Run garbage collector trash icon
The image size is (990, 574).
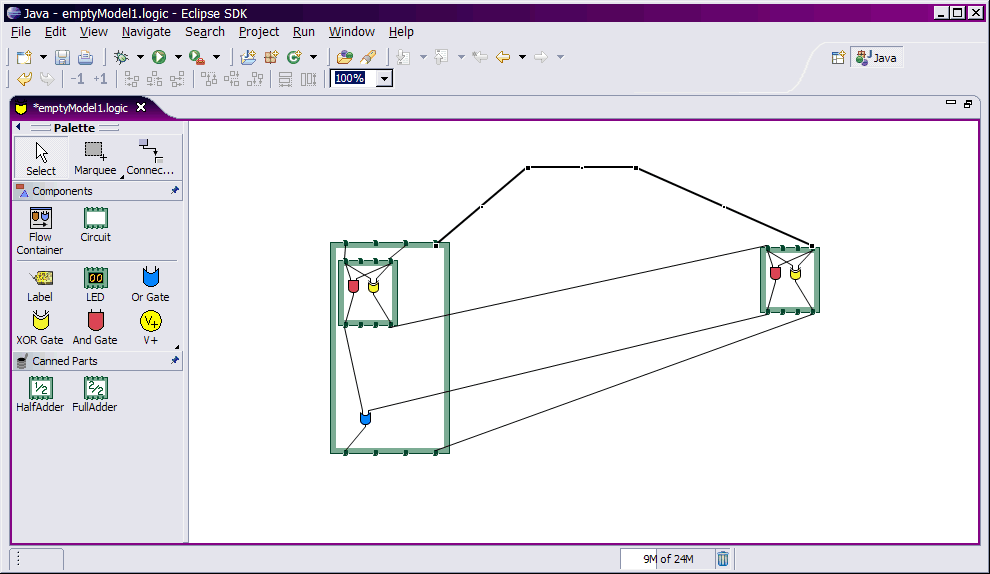(x=723, y=559)
